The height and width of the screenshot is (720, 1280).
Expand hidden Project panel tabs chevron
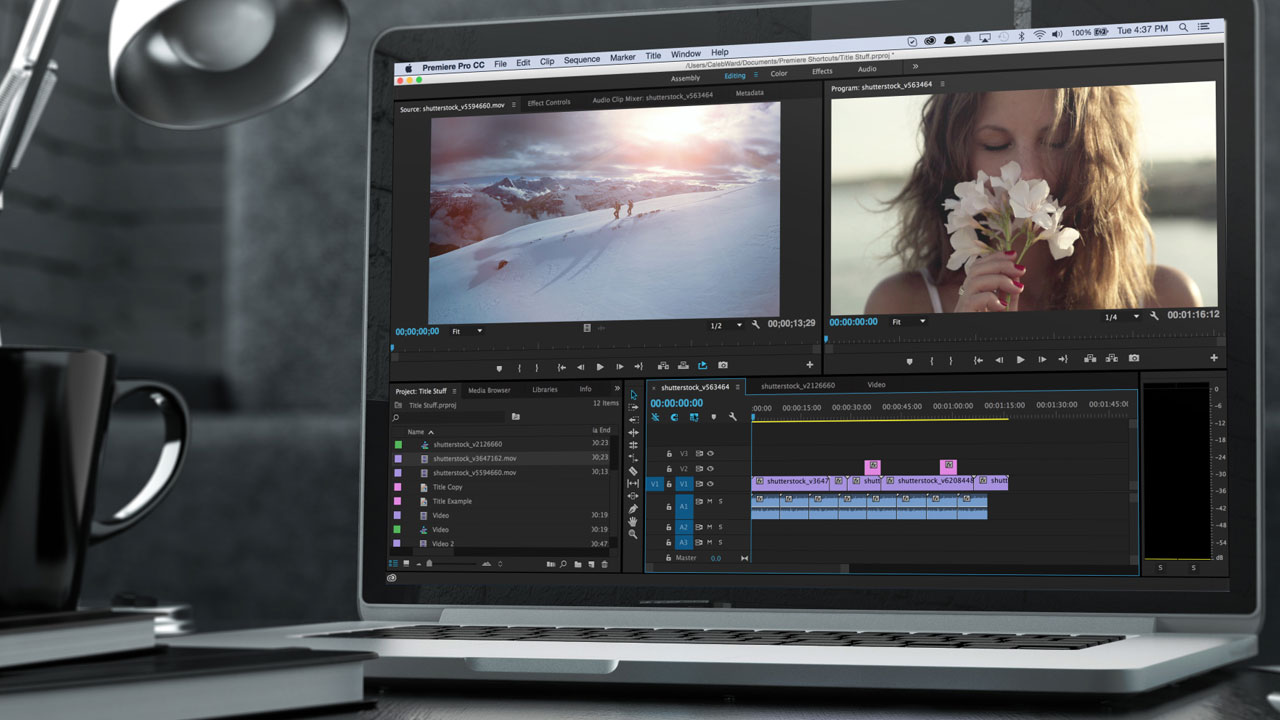point(617,389)
